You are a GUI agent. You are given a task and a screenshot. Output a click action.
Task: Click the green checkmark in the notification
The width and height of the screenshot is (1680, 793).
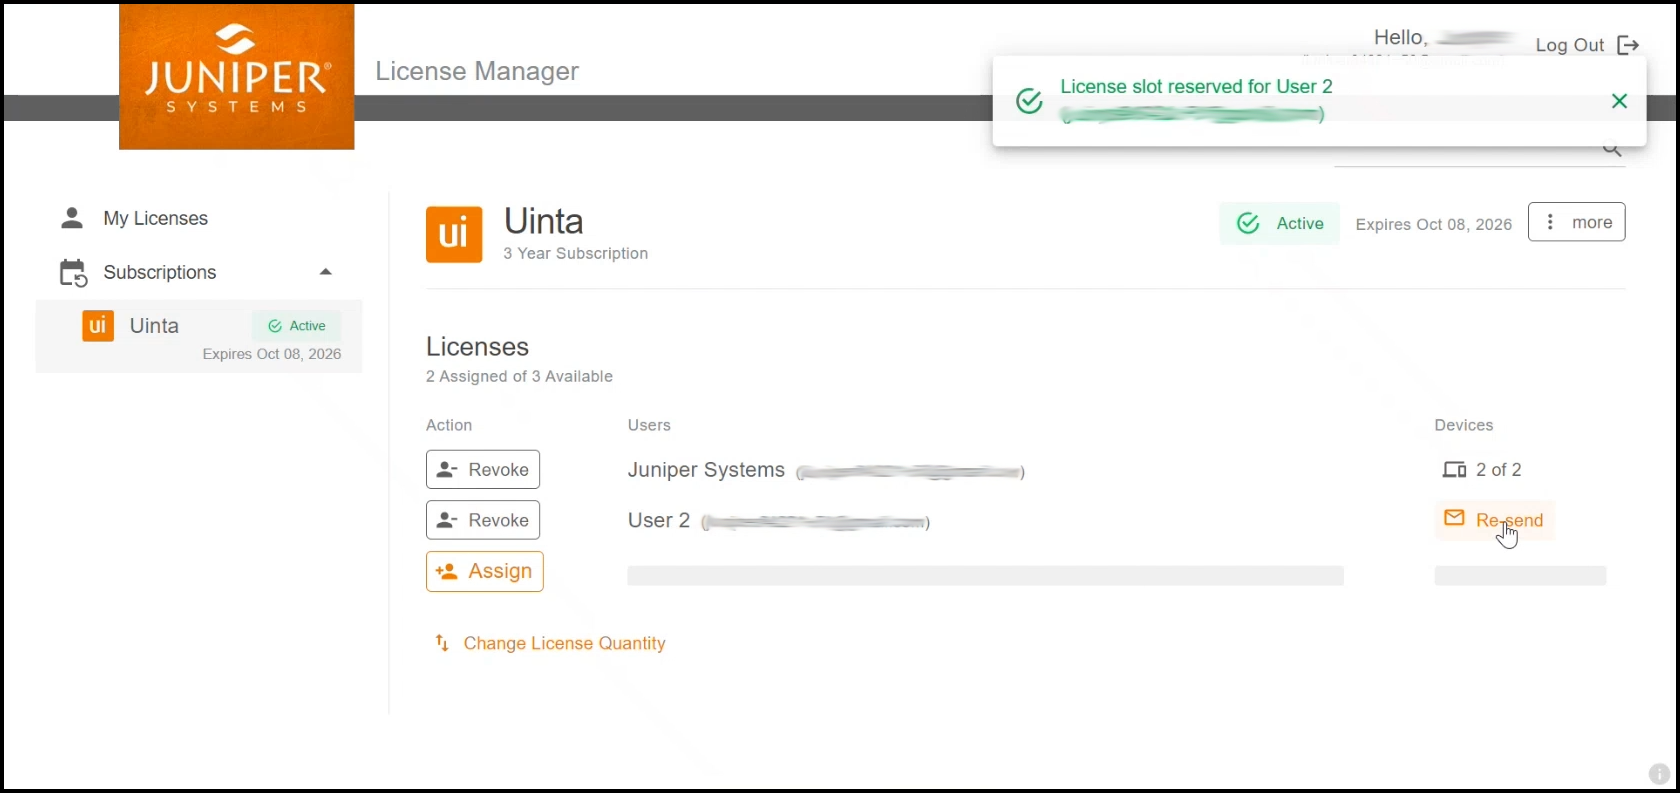(1029, 101)
